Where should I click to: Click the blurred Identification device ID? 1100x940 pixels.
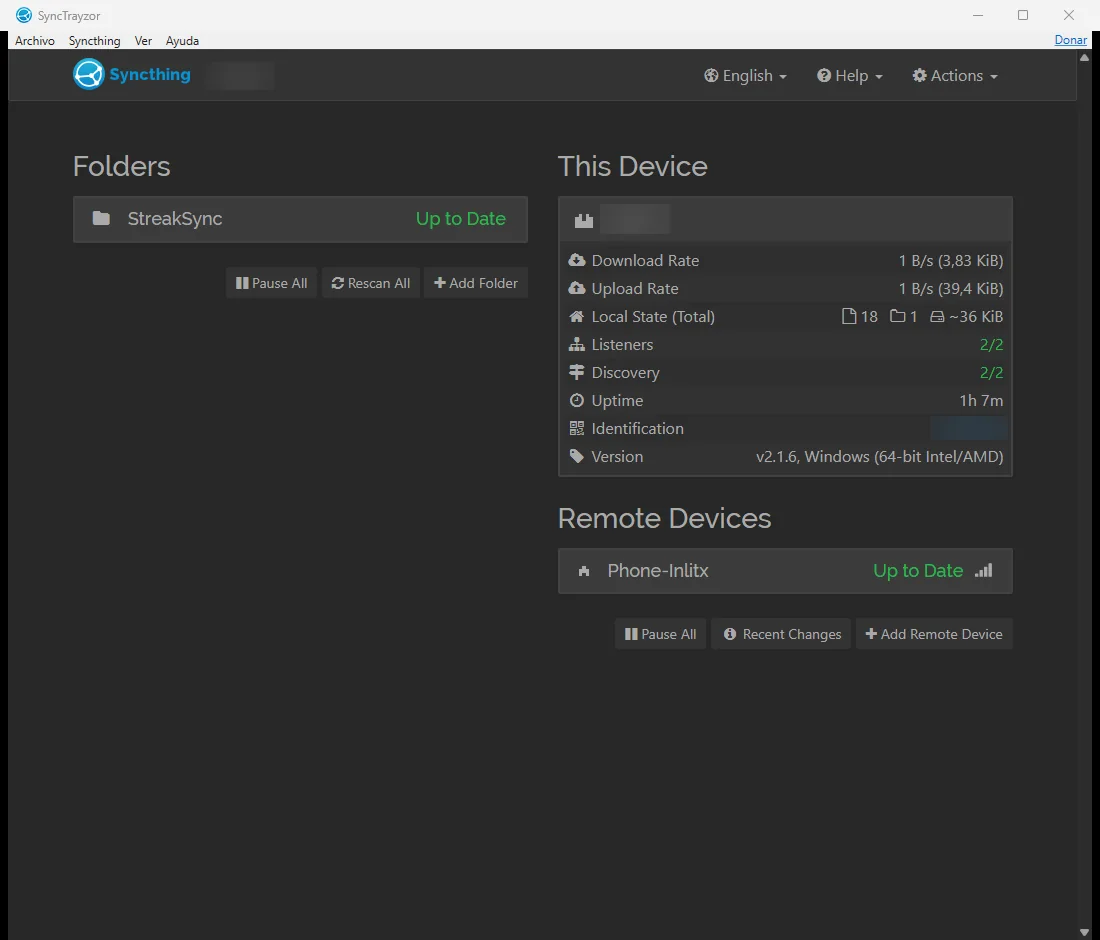[968, 428]
